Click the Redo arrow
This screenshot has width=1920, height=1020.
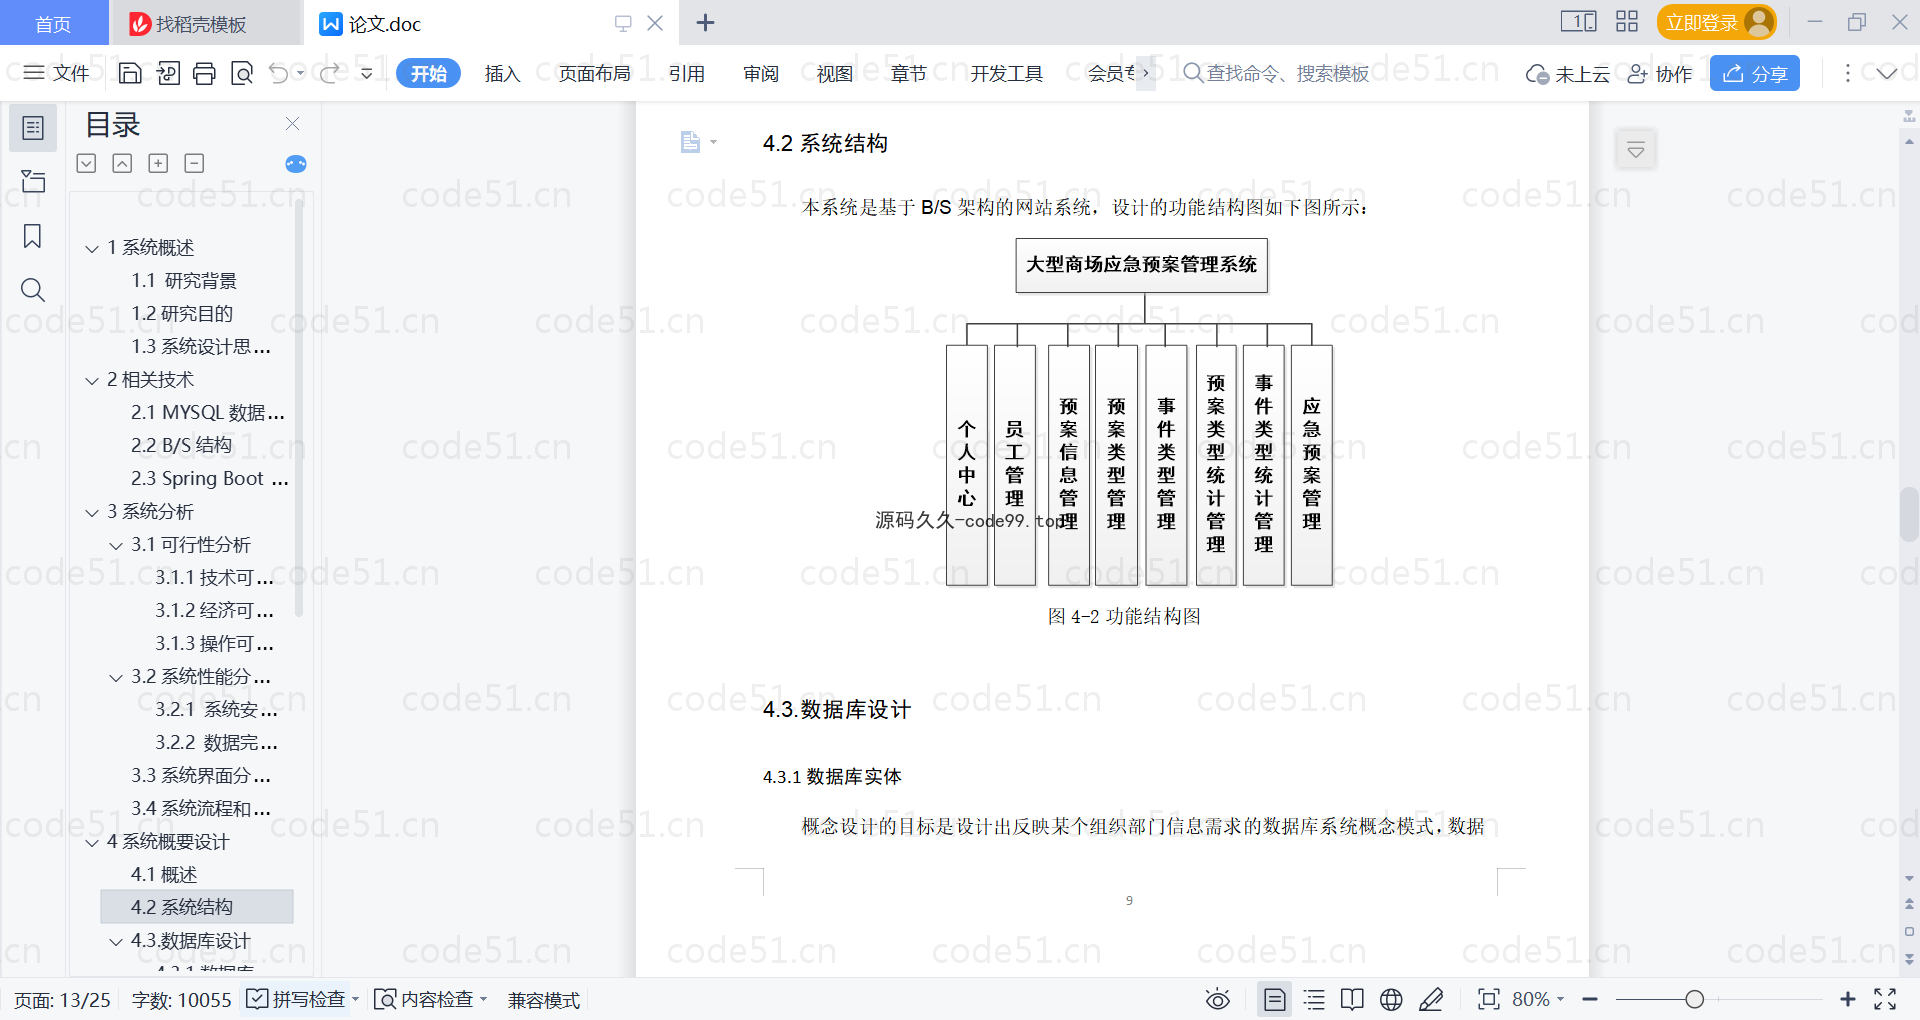[x=330, y=73]
